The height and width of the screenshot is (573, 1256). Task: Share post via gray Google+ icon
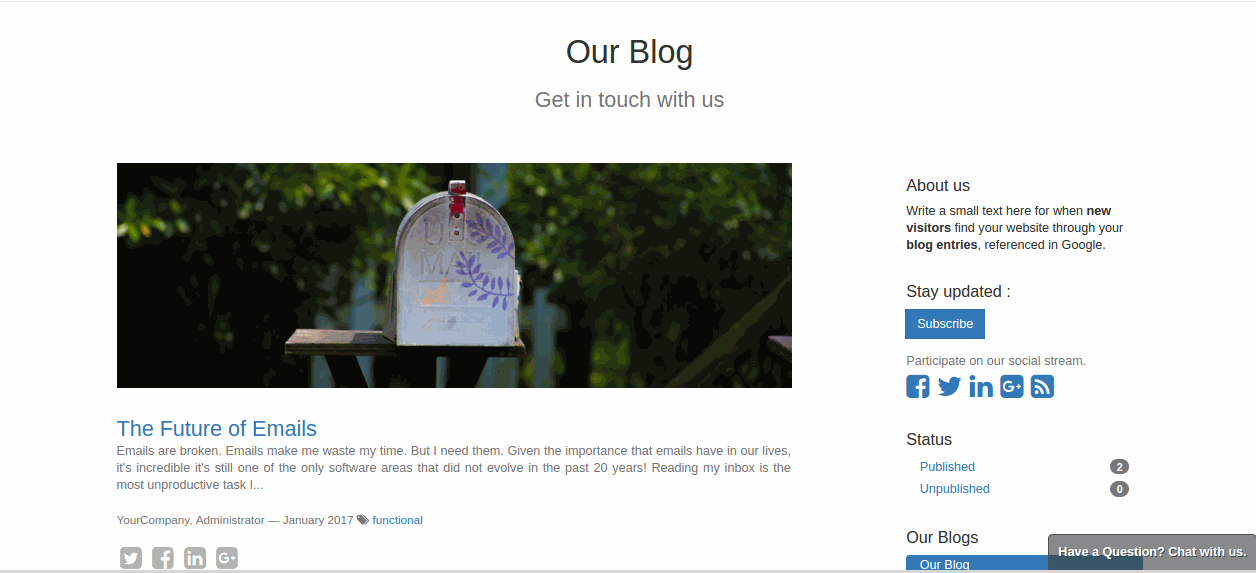(x=227, y=558)
